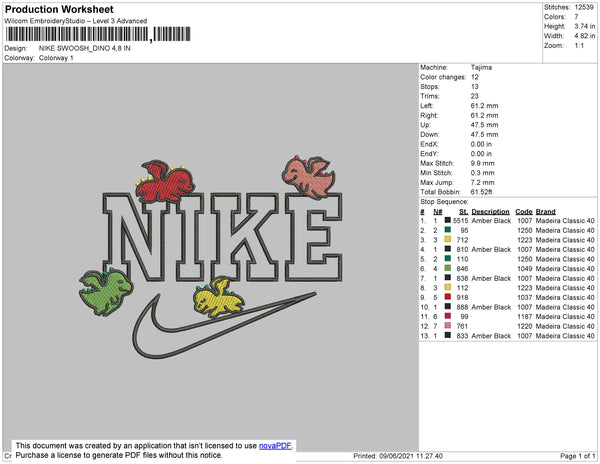Click the Trims value '23'
600x464 pixels.
(474, 96)
